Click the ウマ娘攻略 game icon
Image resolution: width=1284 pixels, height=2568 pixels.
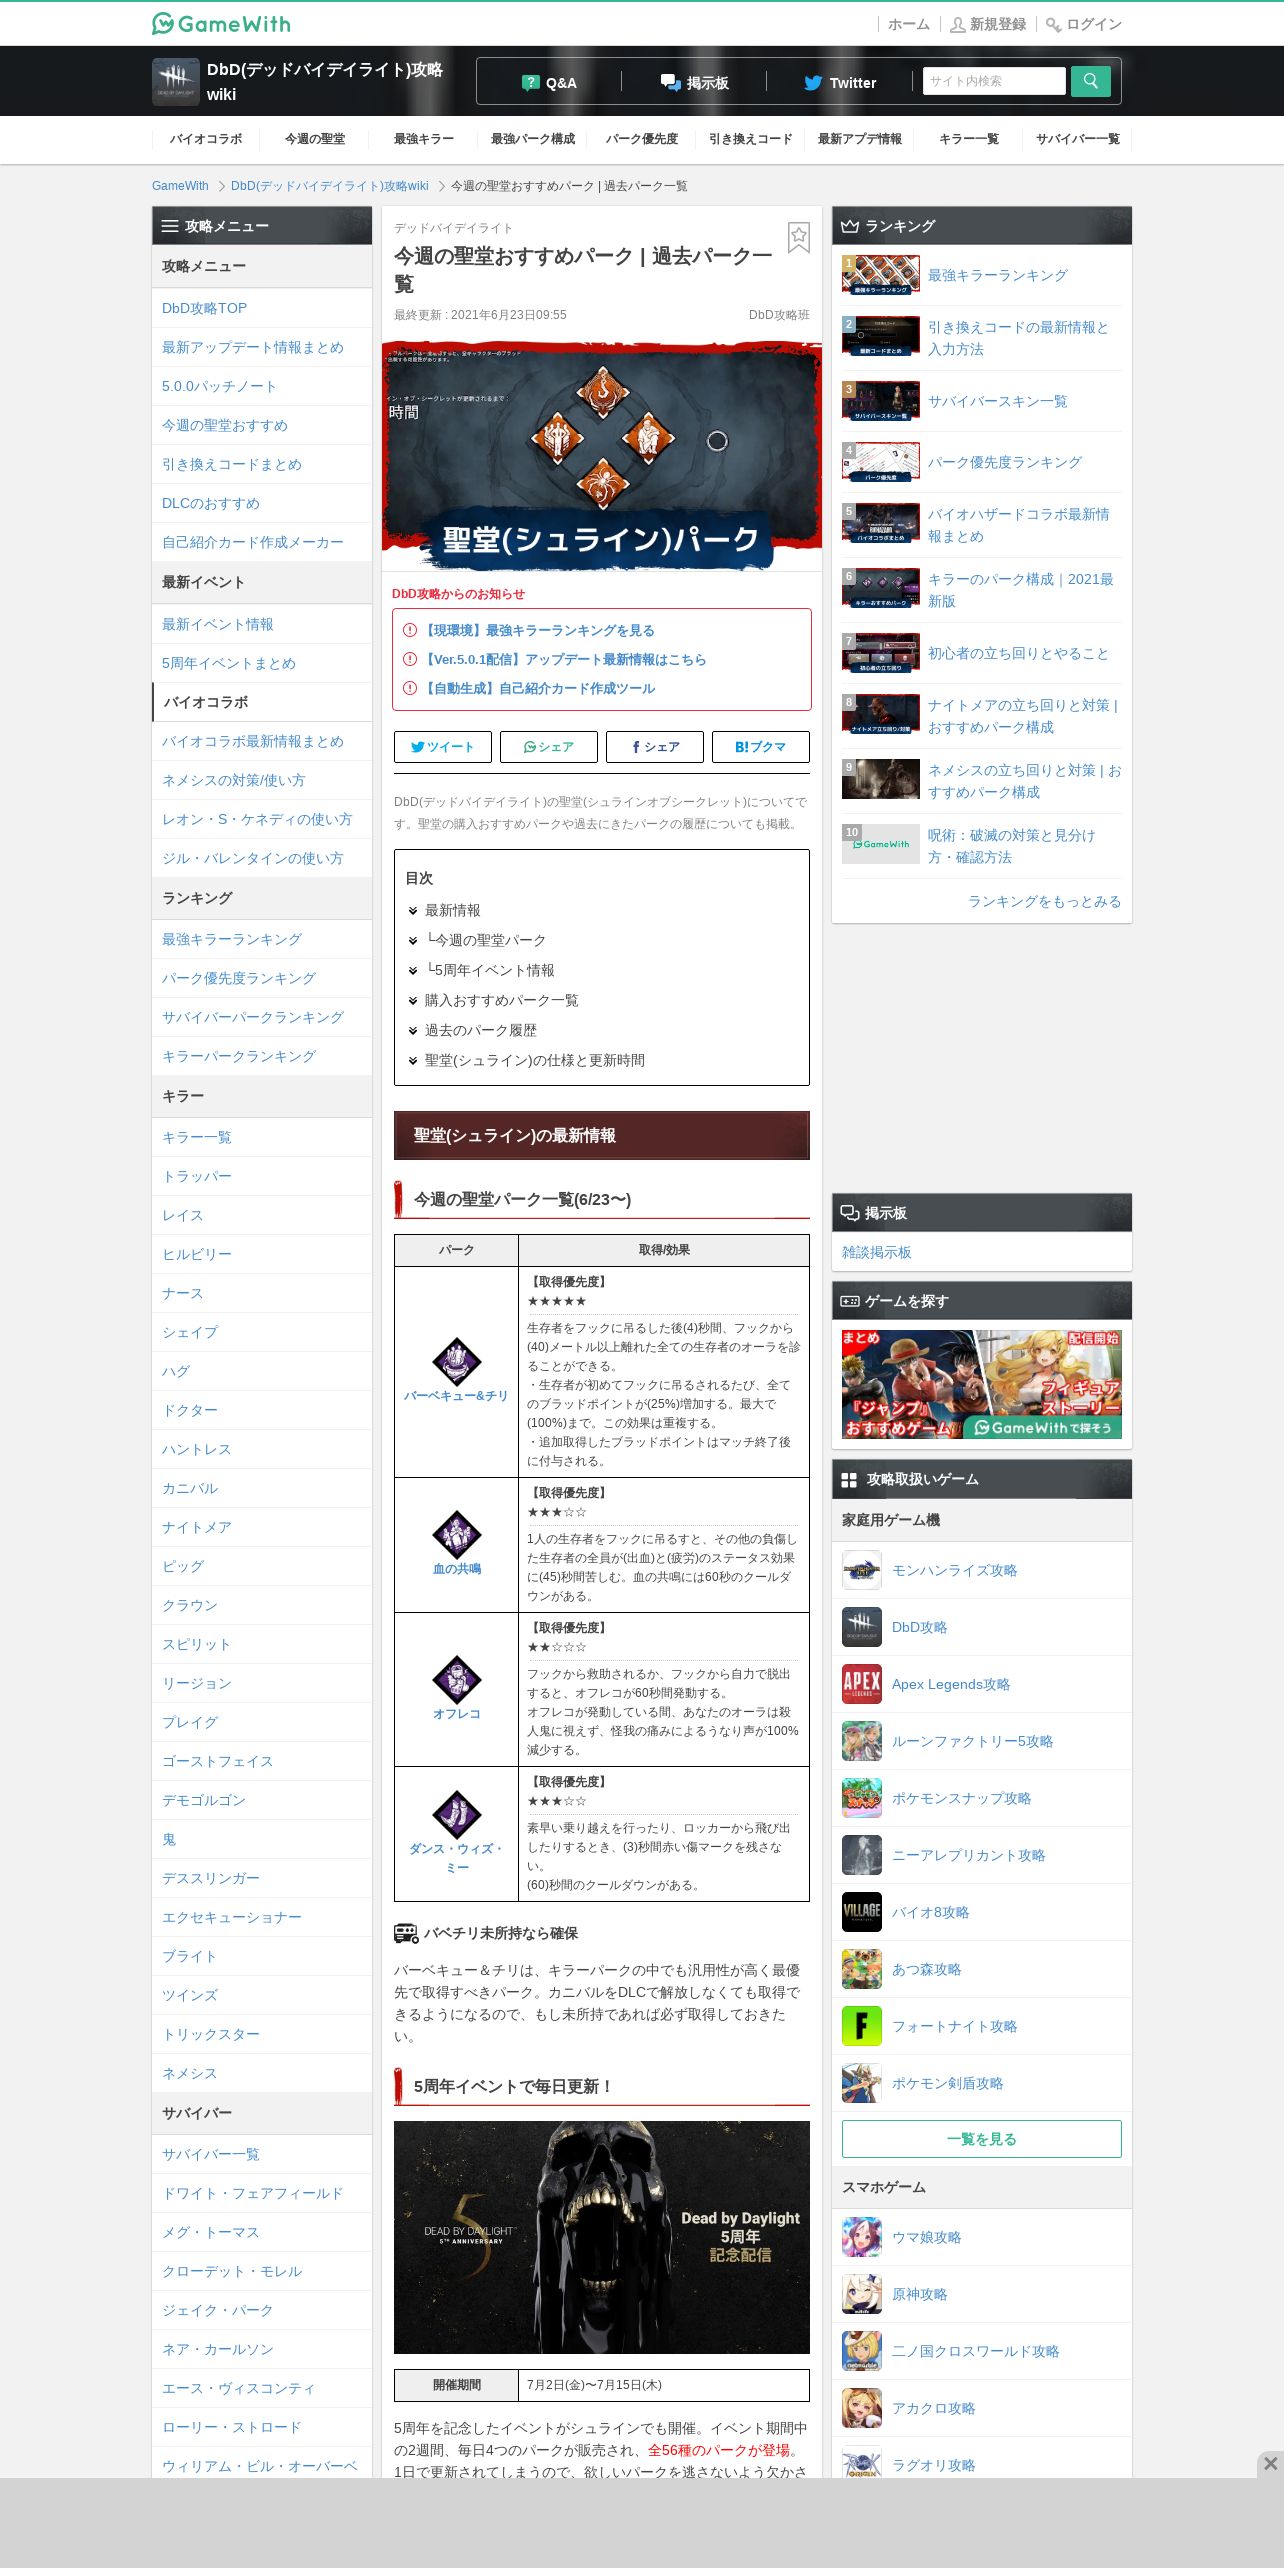click(x=861, y=2237)
